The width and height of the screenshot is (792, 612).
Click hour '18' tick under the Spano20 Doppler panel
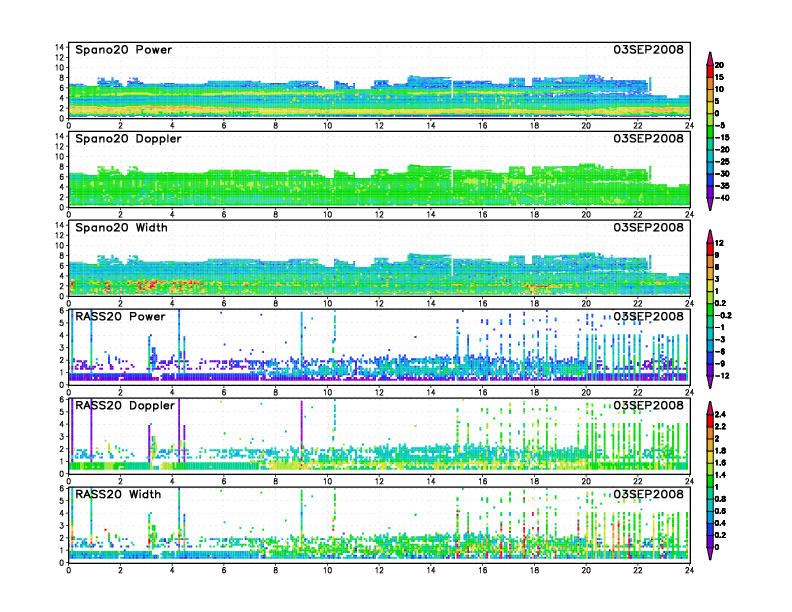[x=534, y=214]
